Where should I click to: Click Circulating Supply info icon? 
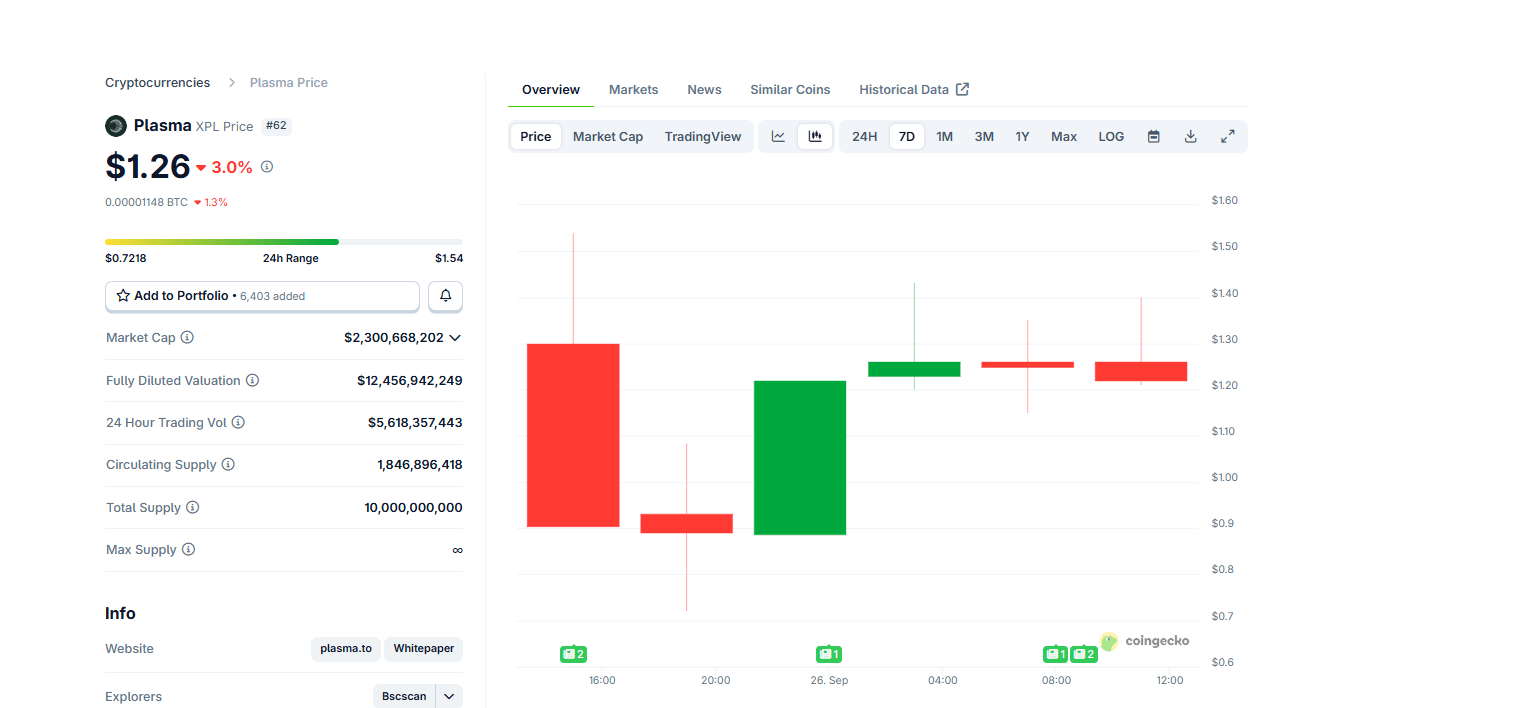point(228,465)
